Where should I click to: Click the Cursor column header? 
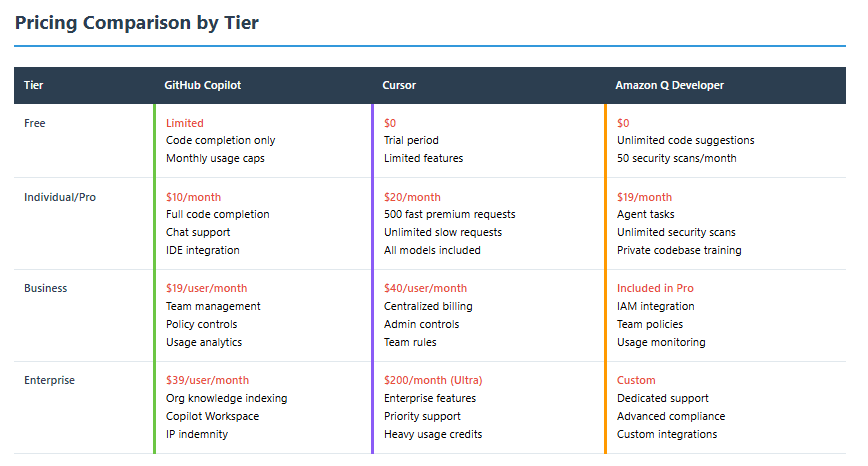click(399, 85)
